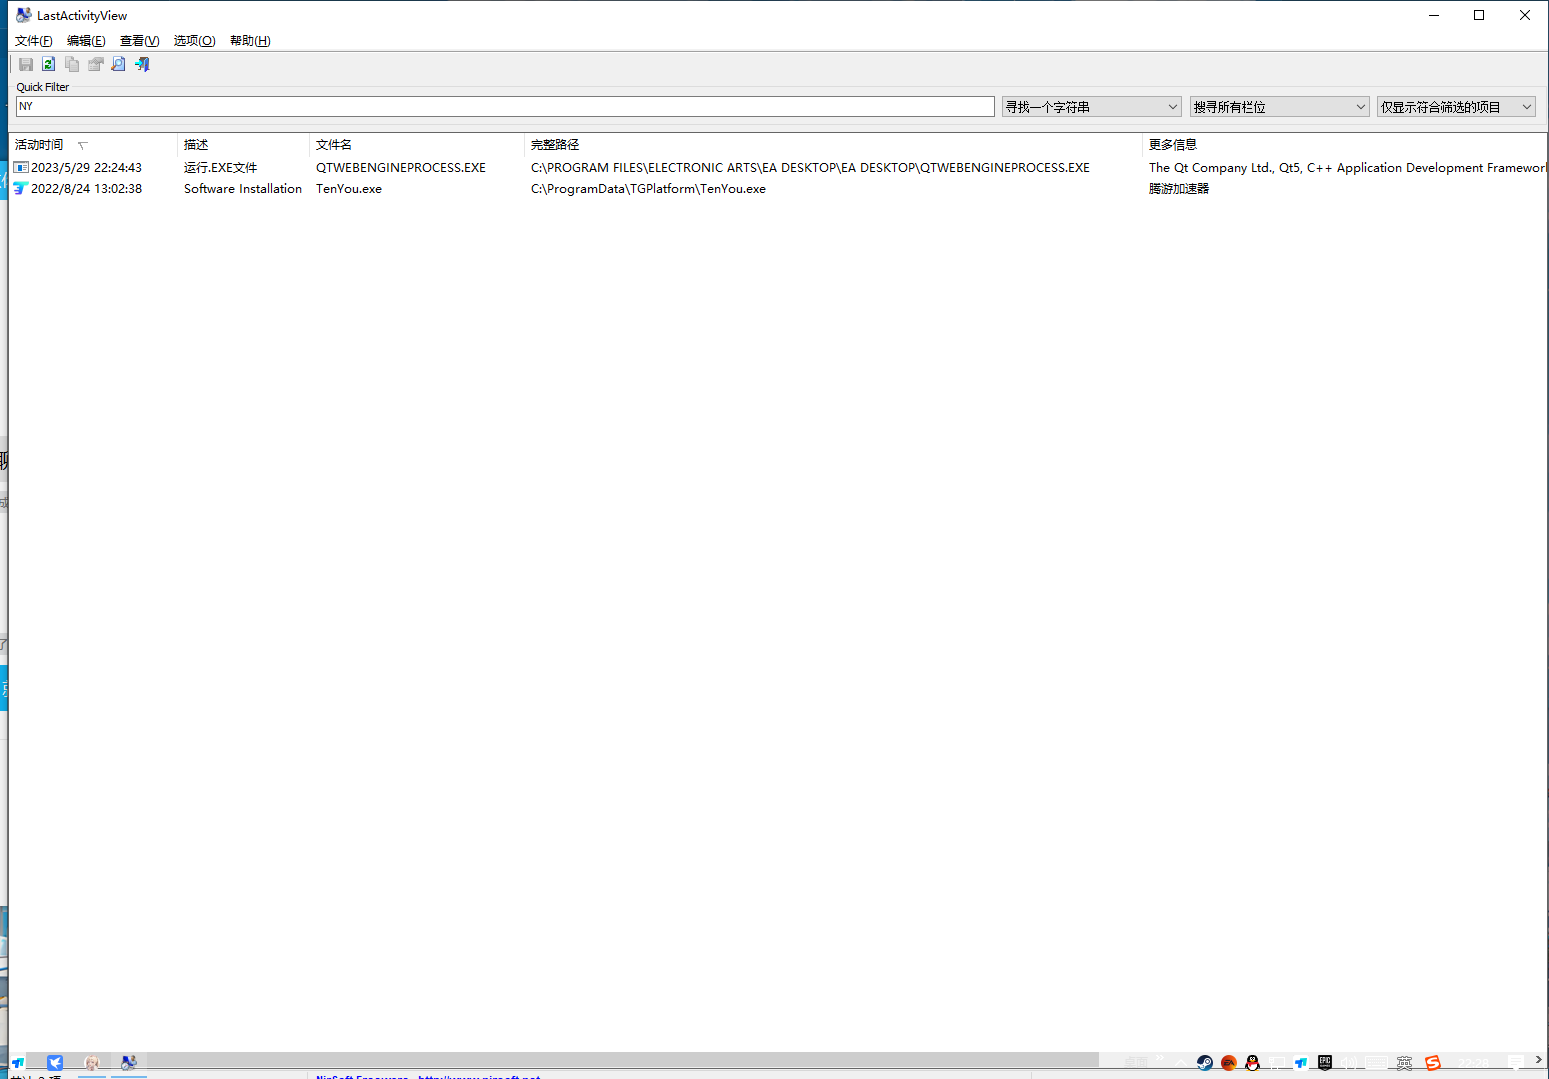Click the Find magnifier toolbar icon

click(118, 64)
